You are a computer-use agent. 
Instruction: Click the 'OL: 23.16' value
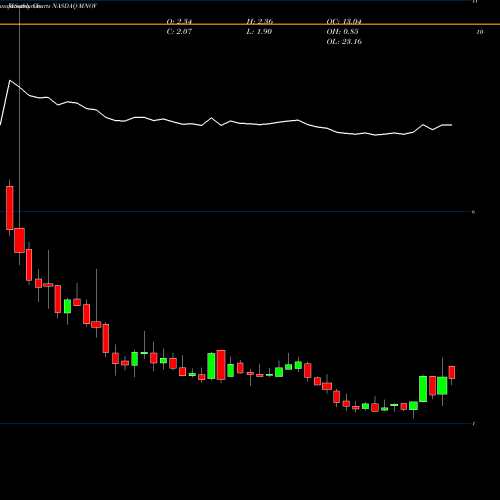pyautogui.click(x=344, y=41)
